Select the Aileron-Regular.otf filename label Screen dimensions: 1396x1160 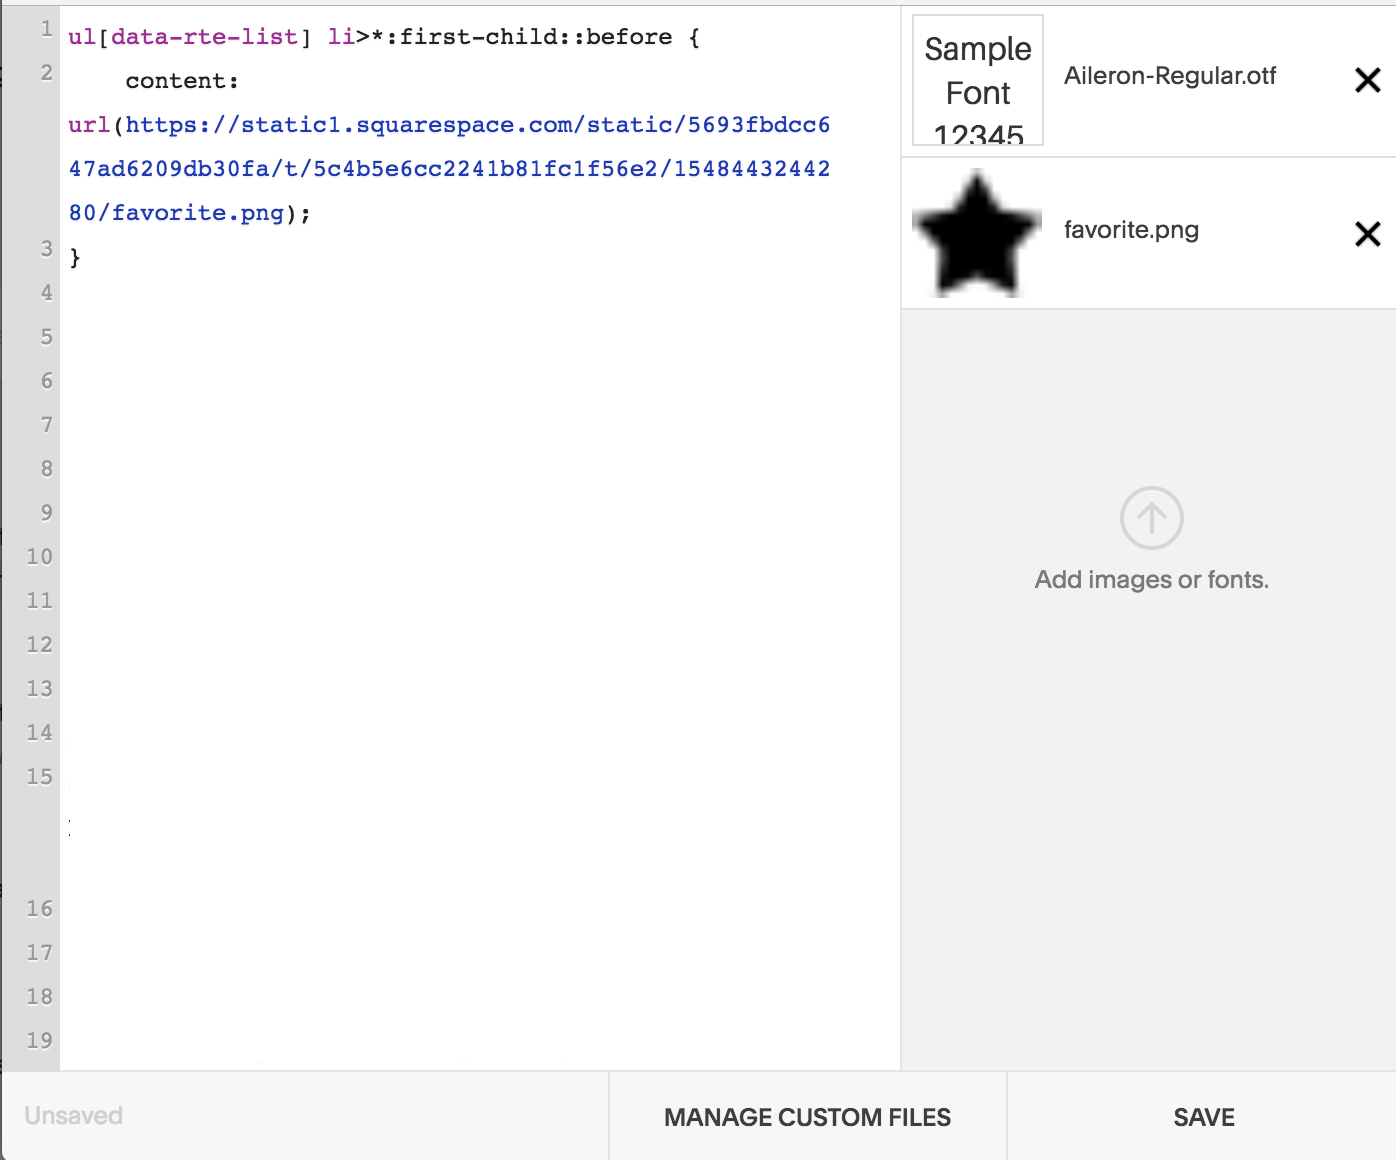[1171, 76]
